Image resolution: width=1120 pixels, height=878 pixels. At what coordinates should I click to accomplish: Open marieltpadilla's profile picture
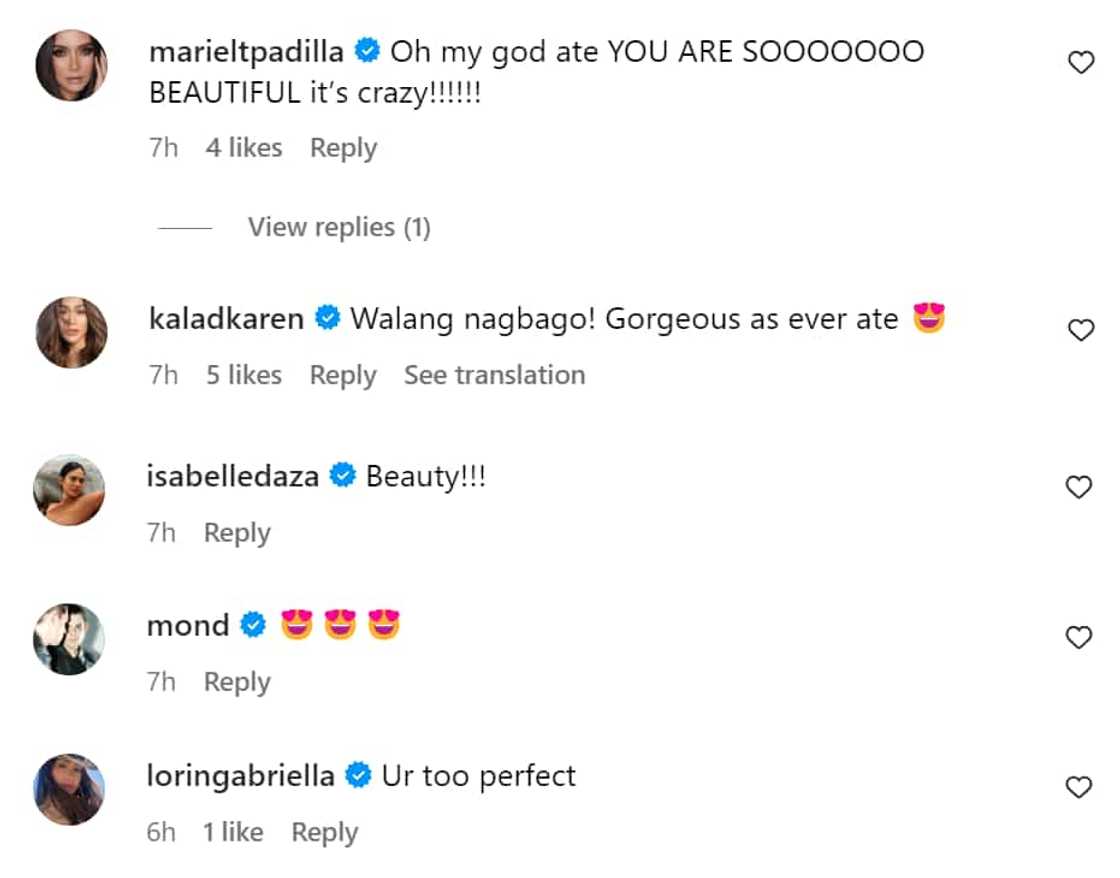click(71, 66)
